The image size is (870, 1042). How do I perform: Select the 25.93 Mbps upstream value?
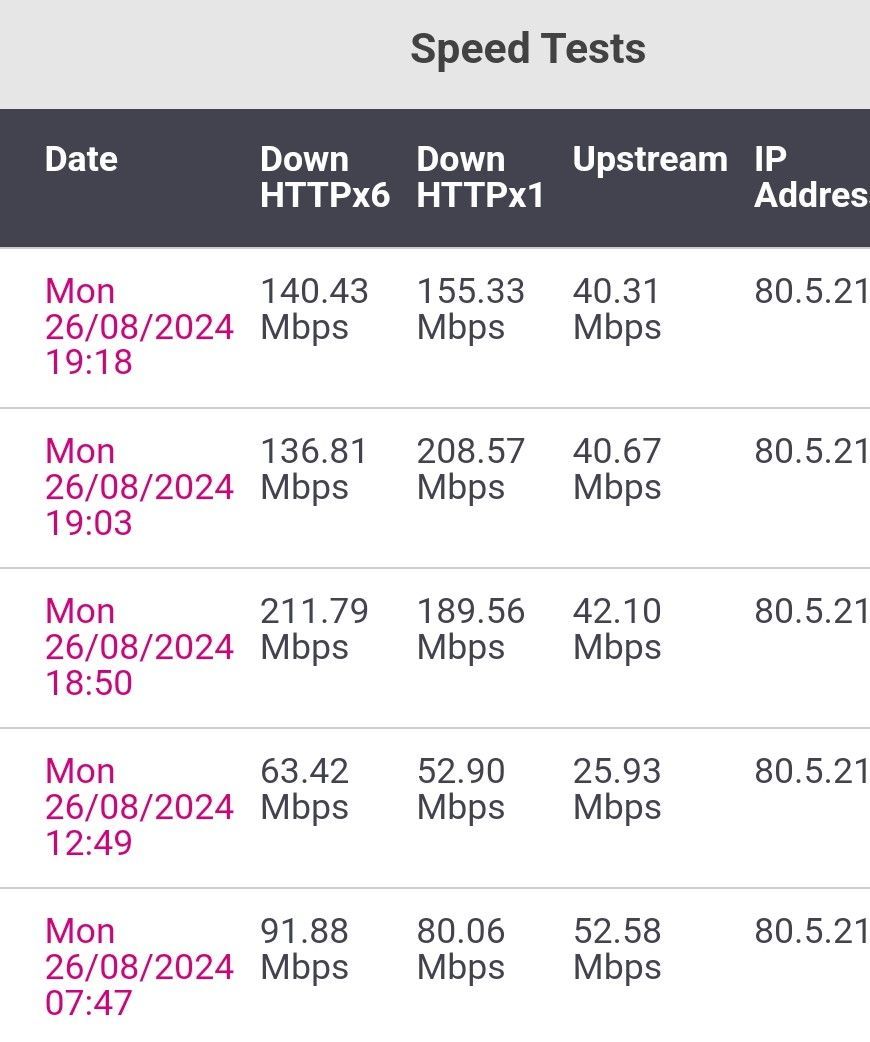point(617,789)
